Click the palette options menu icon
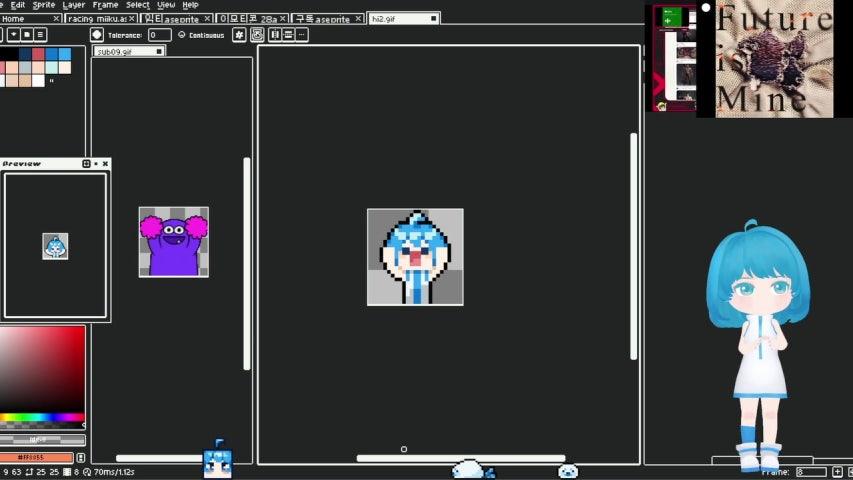Viewport: 853px width, 480px height. coord(40,35)
